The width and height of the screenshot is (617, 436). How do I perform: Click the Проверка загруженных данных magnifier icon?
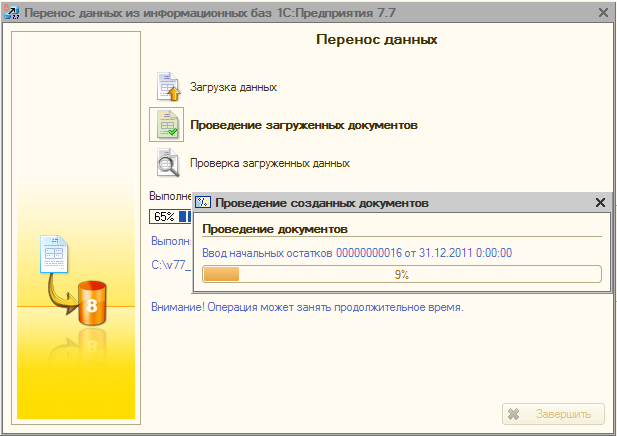pos(167,162)
